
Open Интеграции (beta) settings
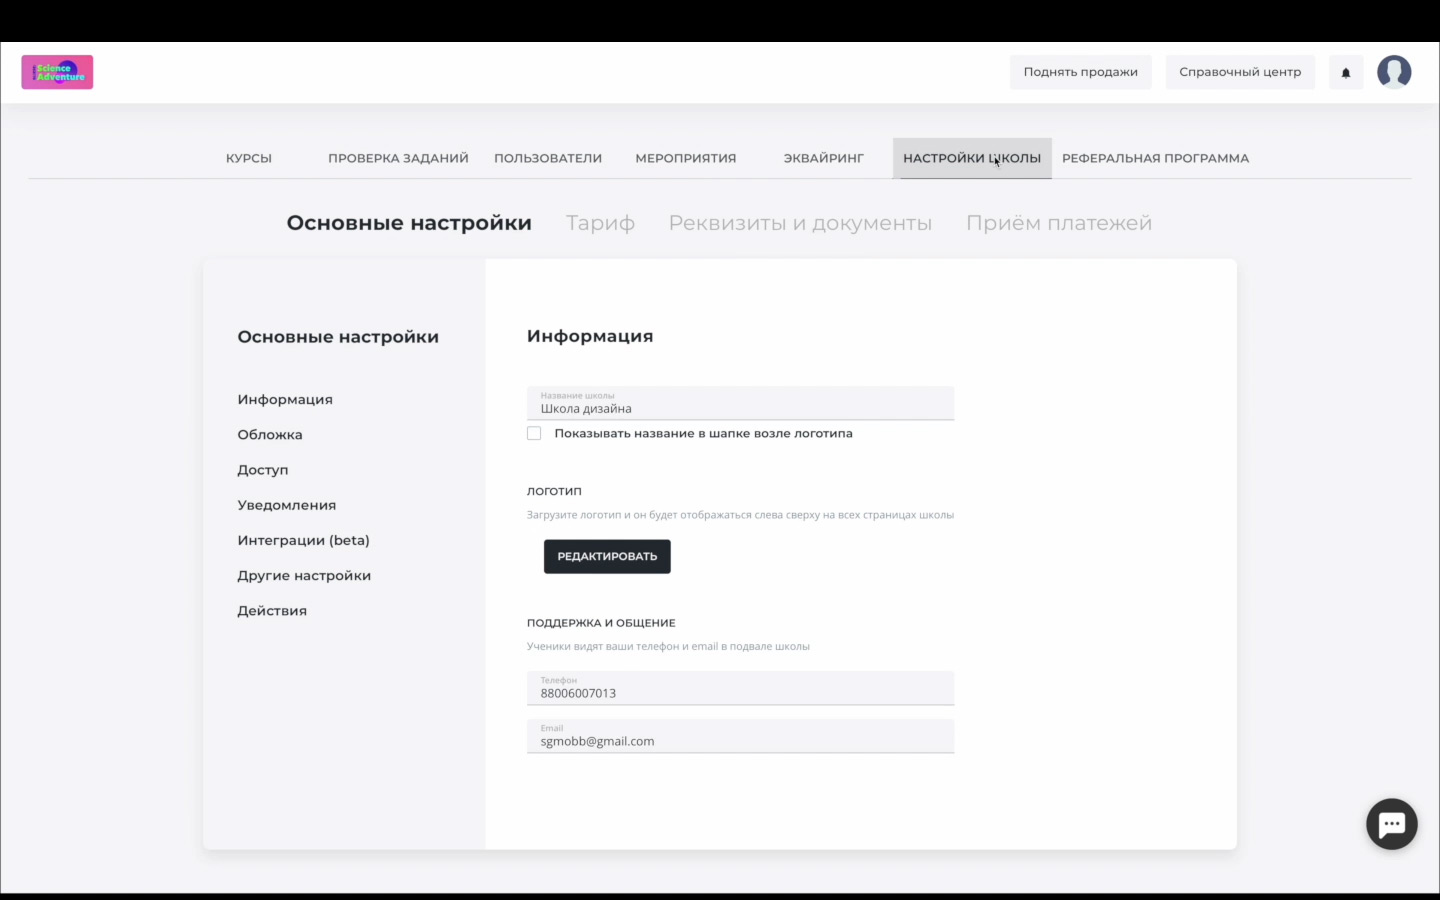pos(303,539)
